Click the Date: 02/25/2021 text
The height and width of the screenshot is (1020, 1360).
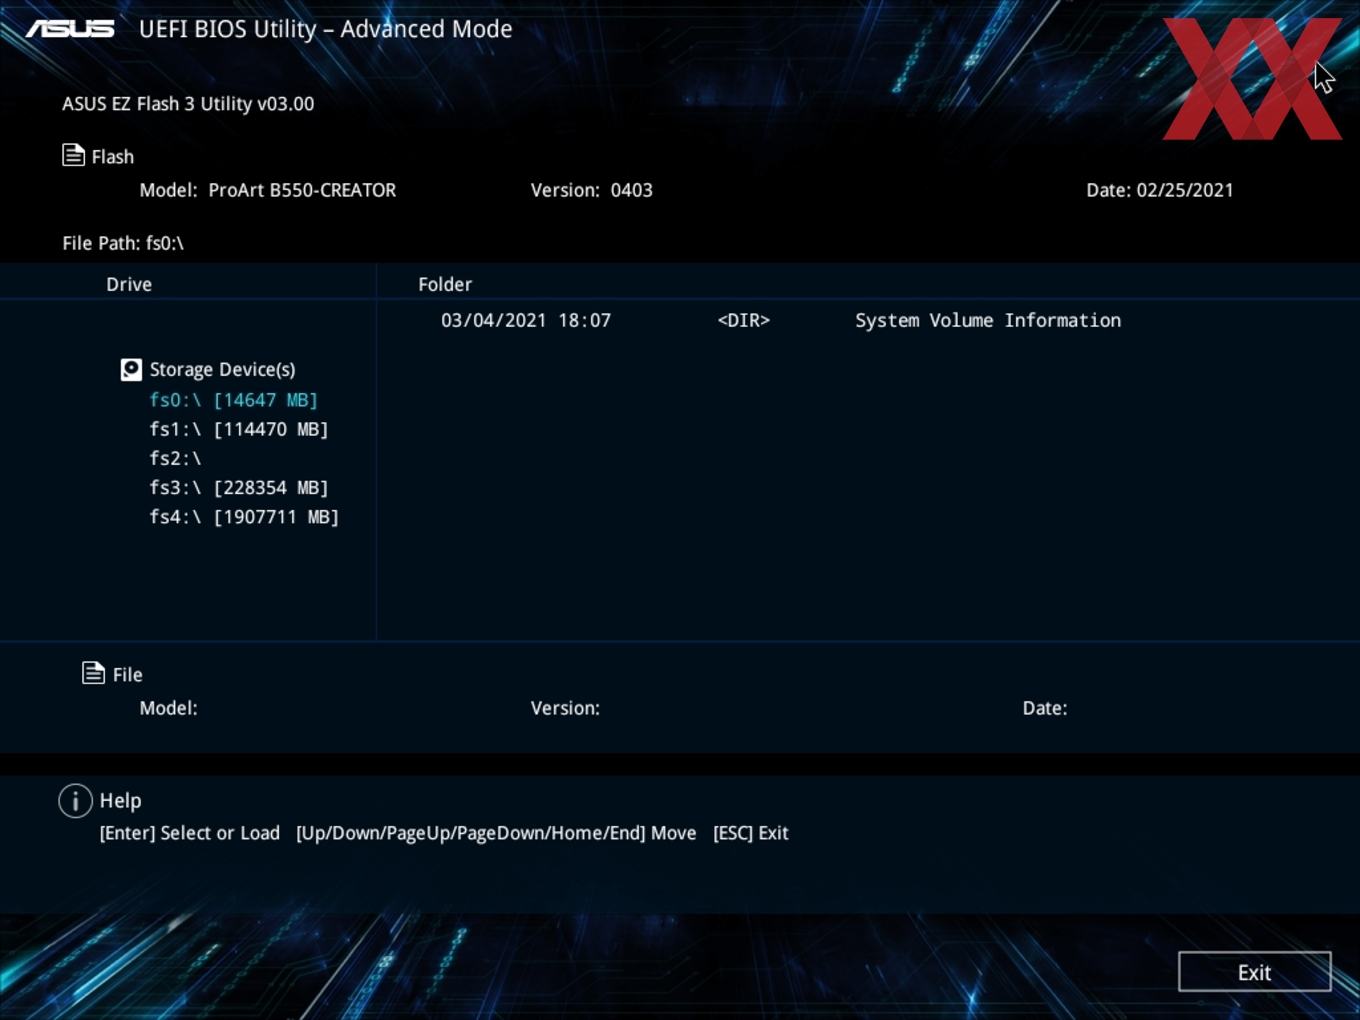coord(1160,190)
